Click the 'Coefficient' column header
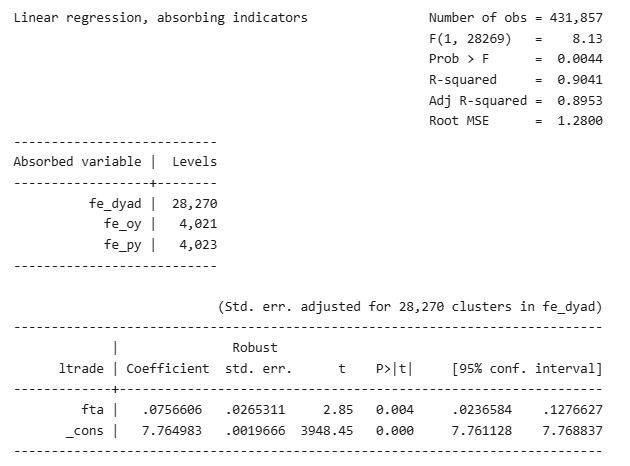Image resolution: width=630 pixels, height=466 pixels. [x=168, y=368]
